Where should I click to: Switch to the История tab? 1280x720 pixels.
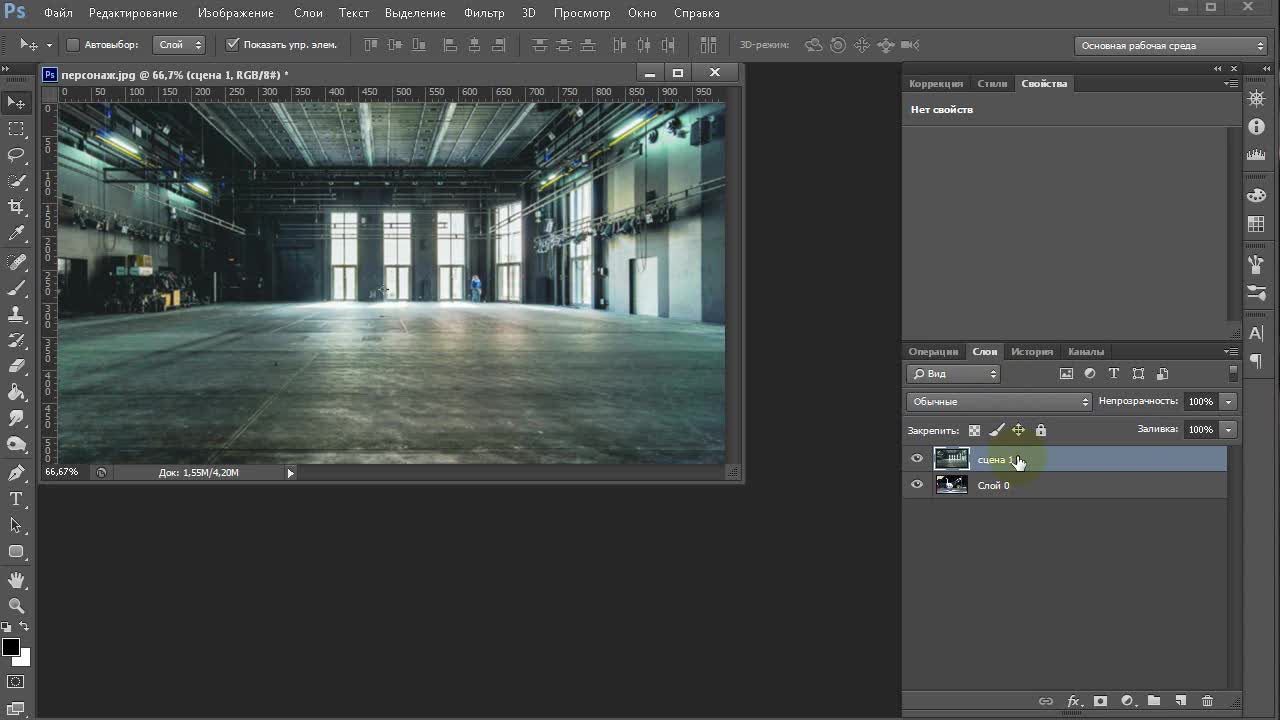coord(1032,352)
